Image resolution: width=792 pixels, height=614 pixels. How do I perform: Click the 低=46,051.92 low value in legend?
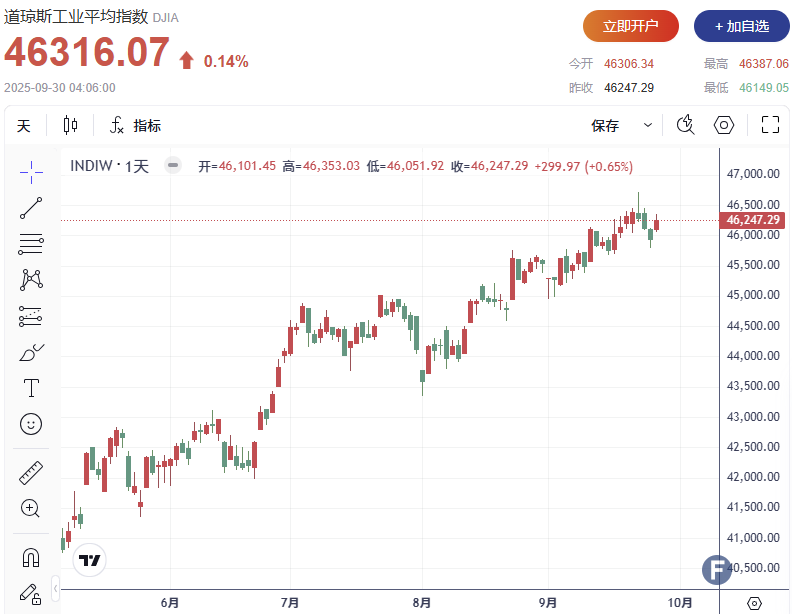point(406,166)
